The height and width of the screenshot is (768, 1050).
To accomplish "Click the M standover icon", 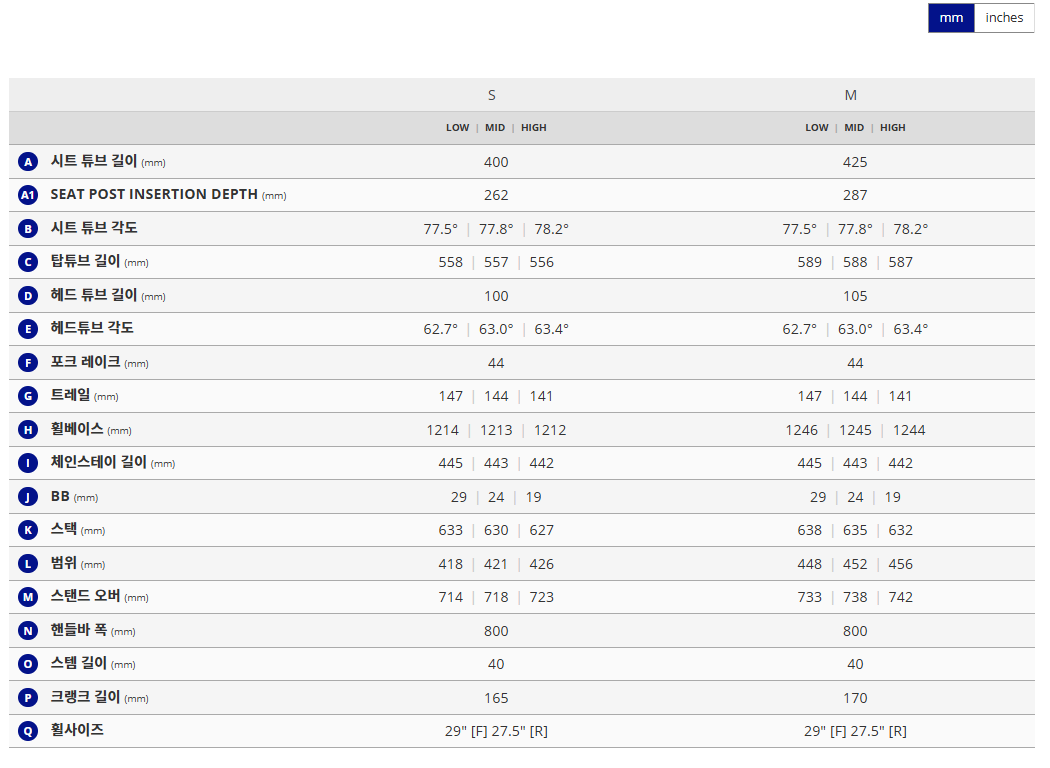I will point(28,597).
